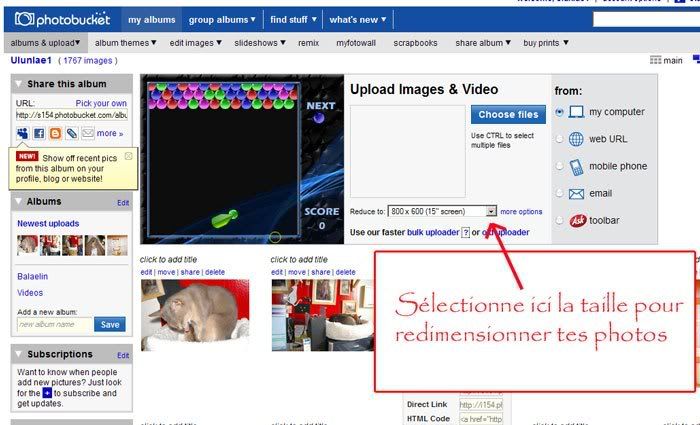The width and height of the screenshot is (700, 425).
Task: Open Newest uploads link
Action: pyautogui.click(x=48, y=223)
